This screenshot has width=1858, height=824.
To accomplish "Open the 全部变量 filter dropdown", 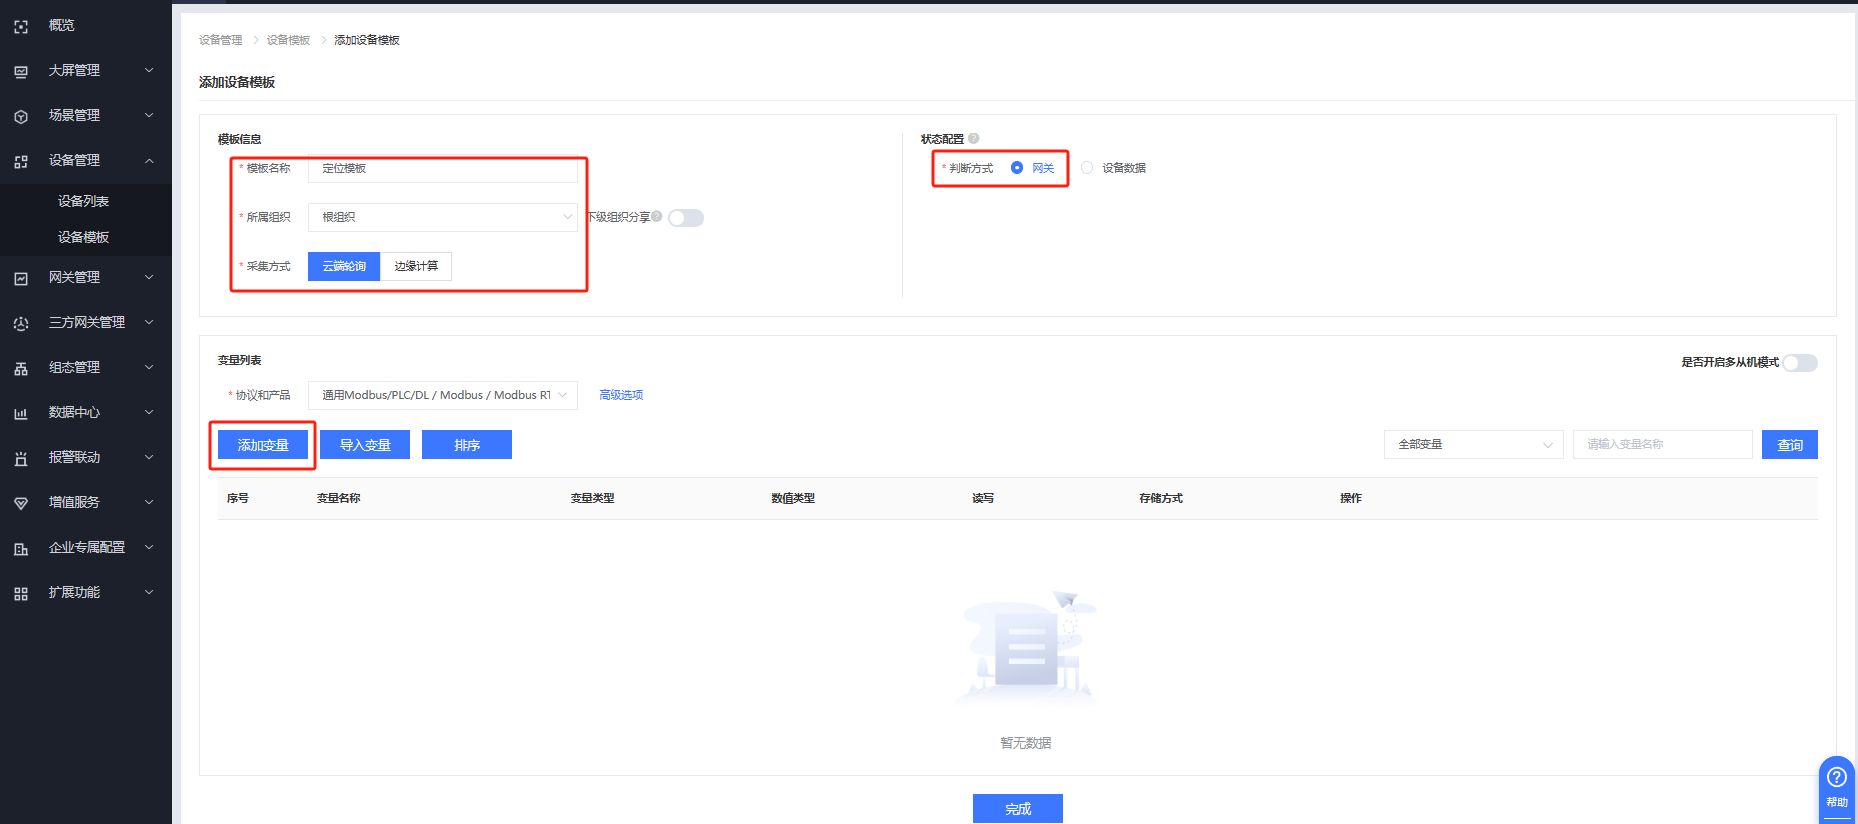I will 1473,445.
